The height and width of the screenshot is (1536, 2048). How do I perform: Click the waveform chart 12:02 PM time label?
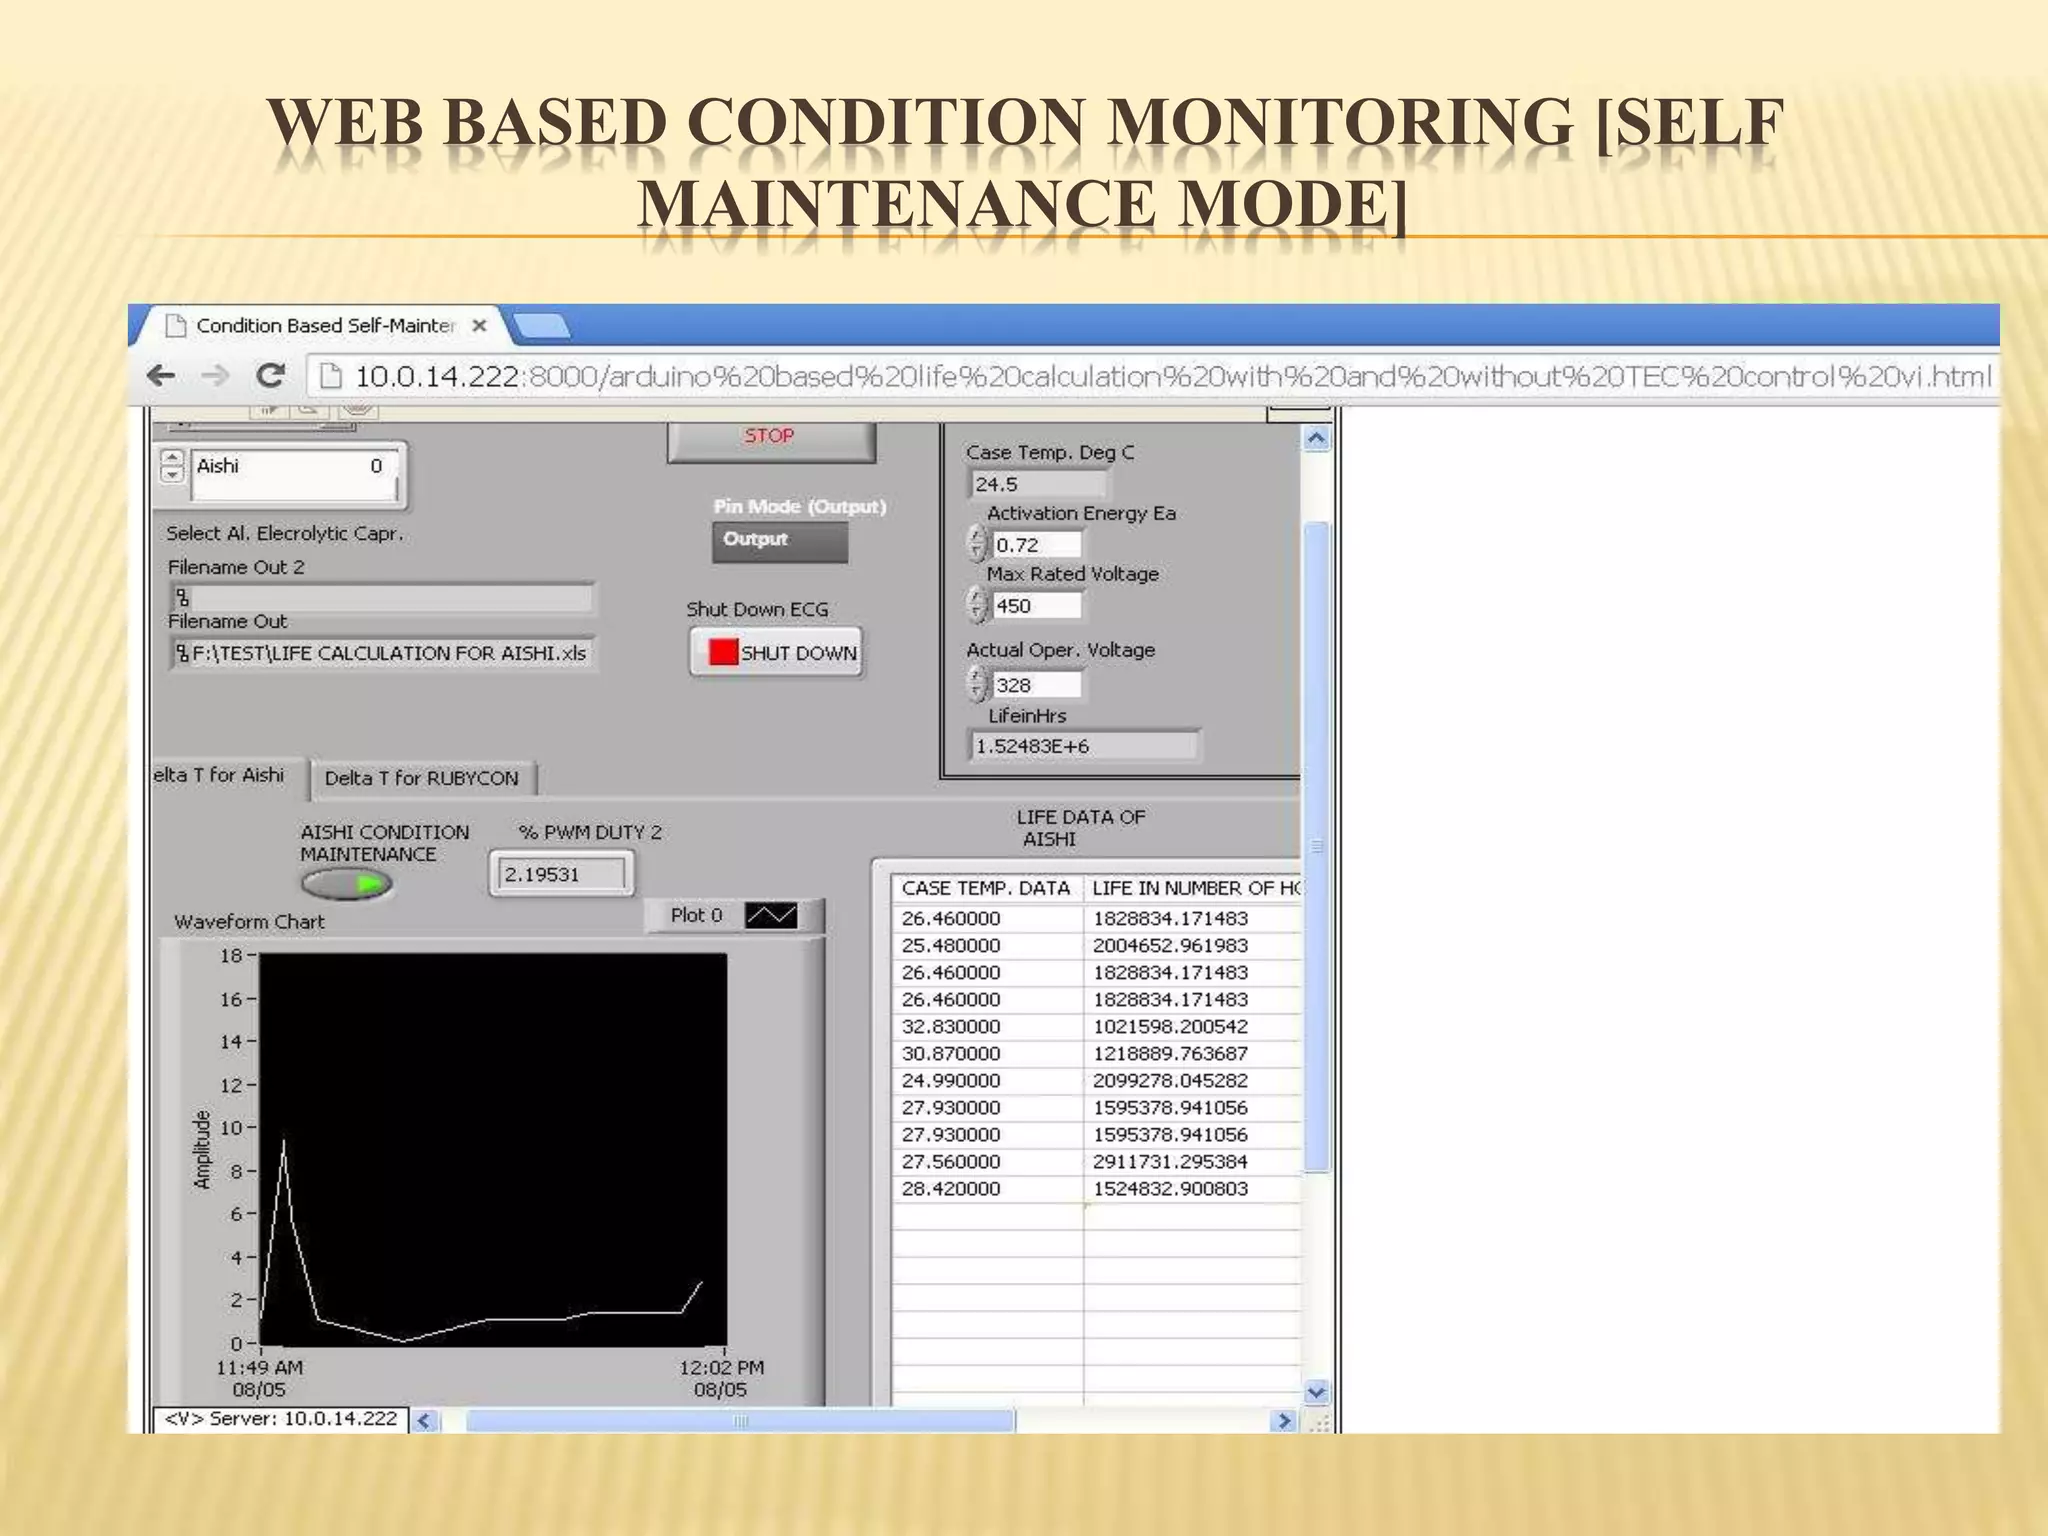720,1368
